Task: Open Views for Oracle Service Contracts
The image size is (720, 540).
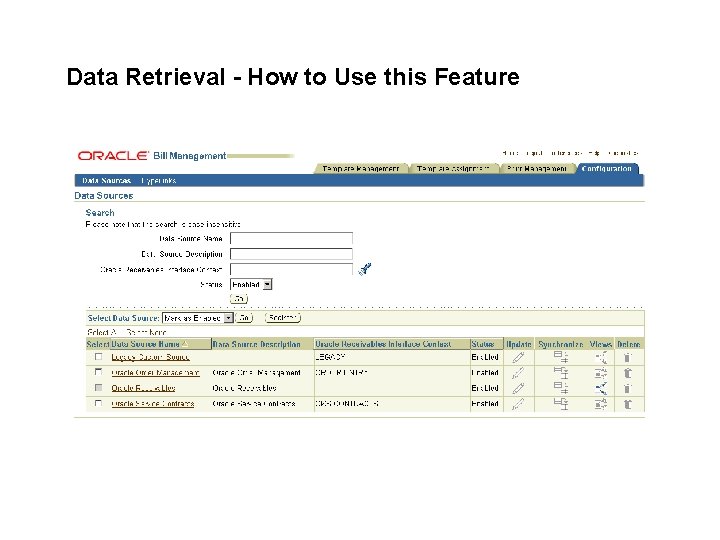Action: coord(601,404)
